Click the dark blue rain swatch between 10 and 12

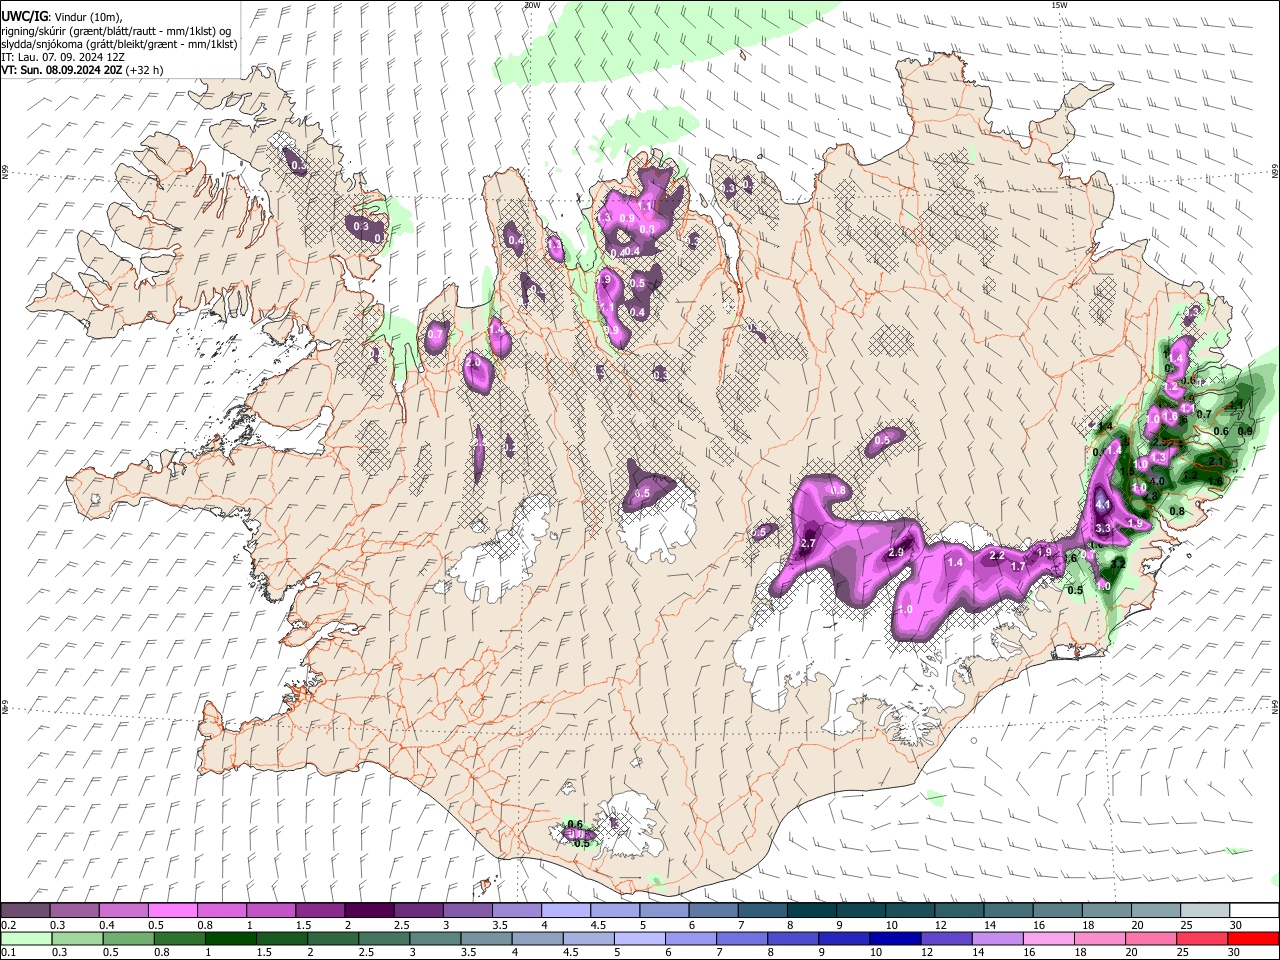click(895, 938)
